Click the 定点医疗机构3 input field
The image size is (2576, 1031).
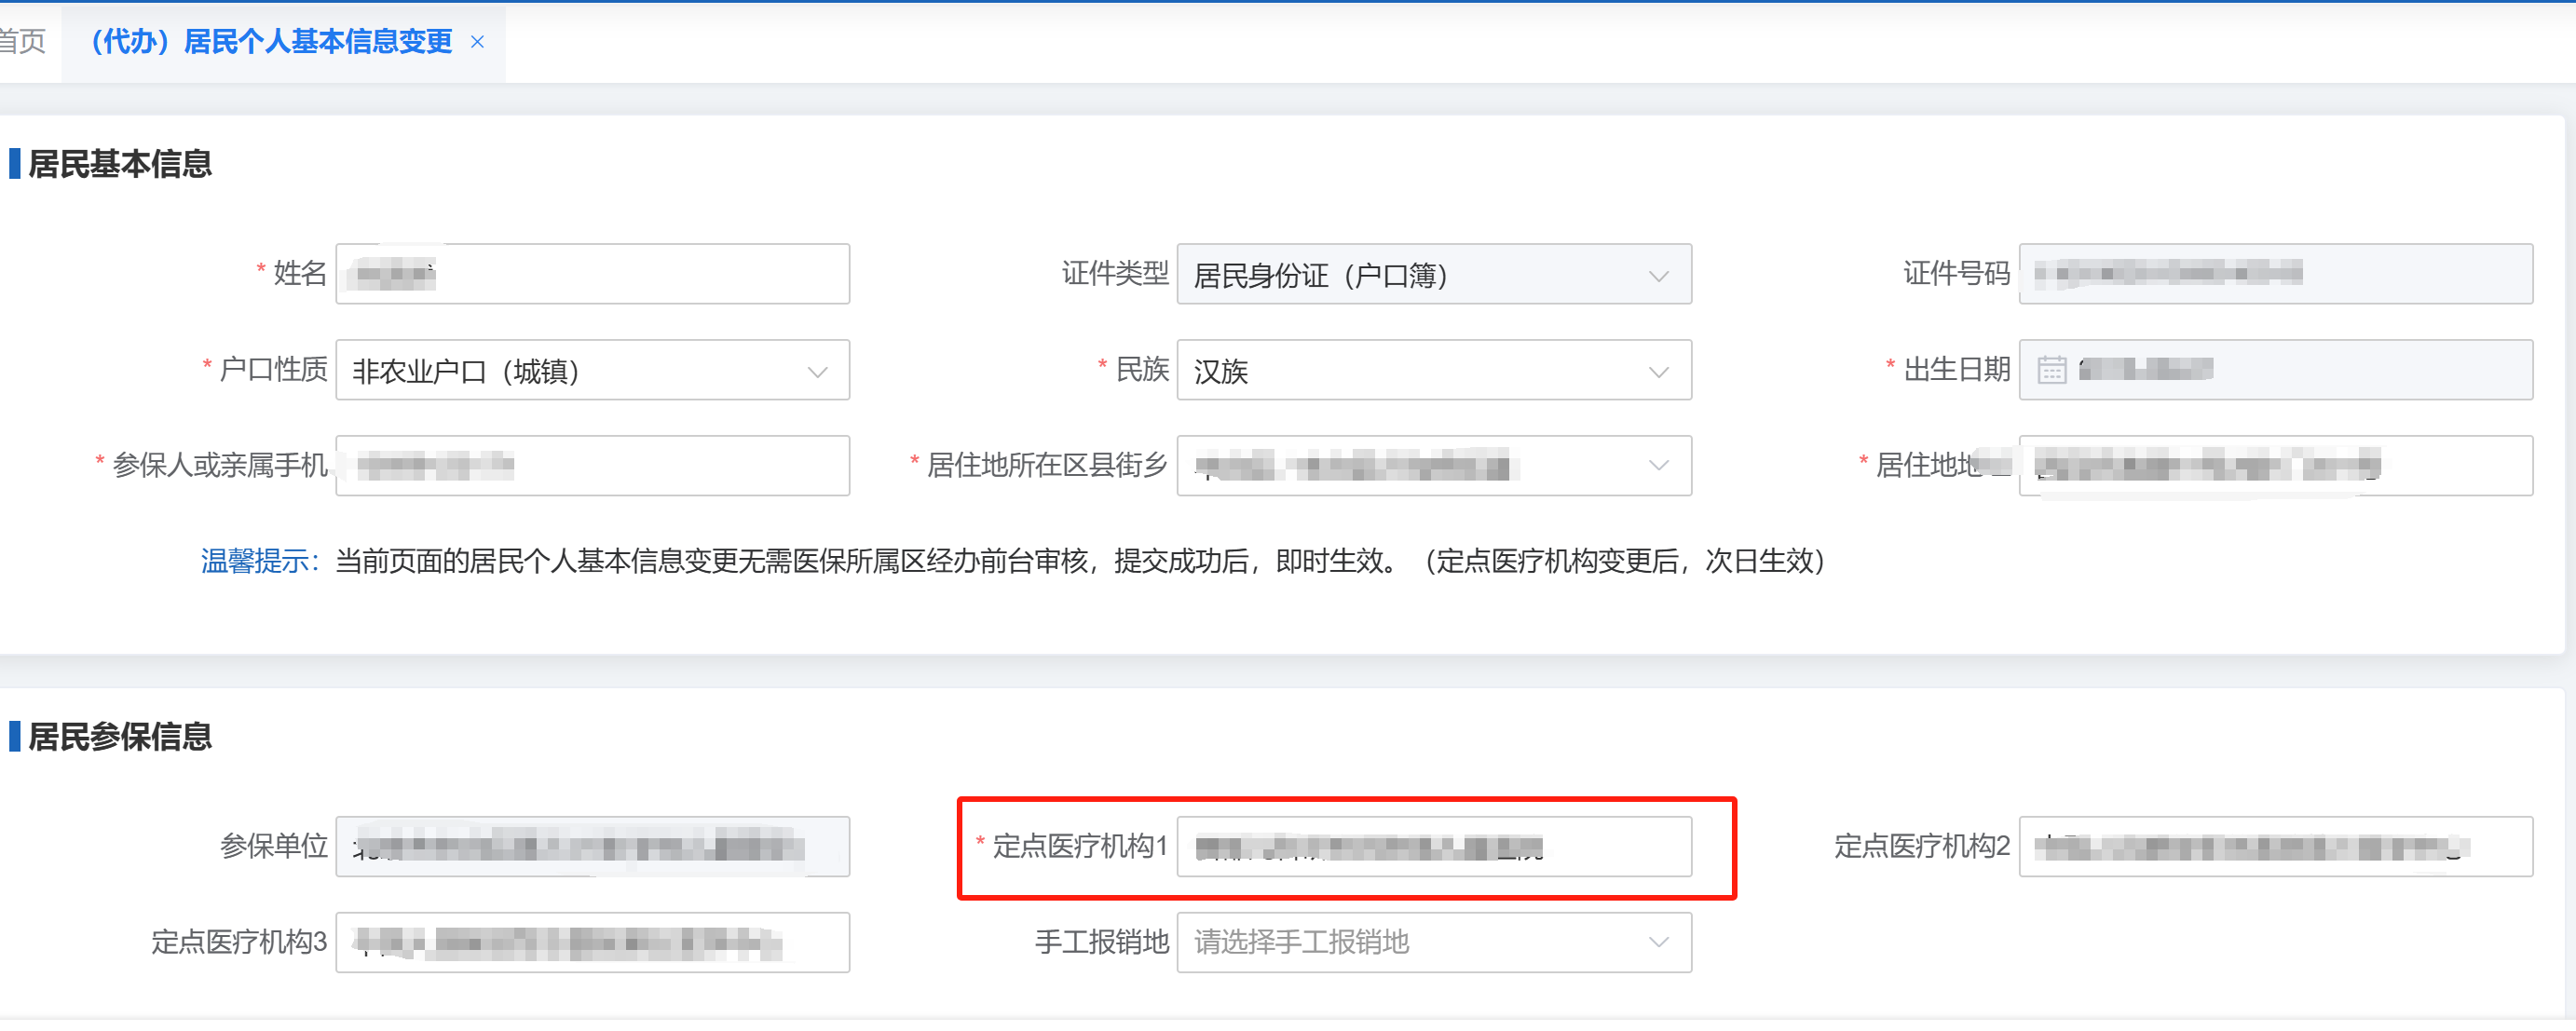click(592, 943)
